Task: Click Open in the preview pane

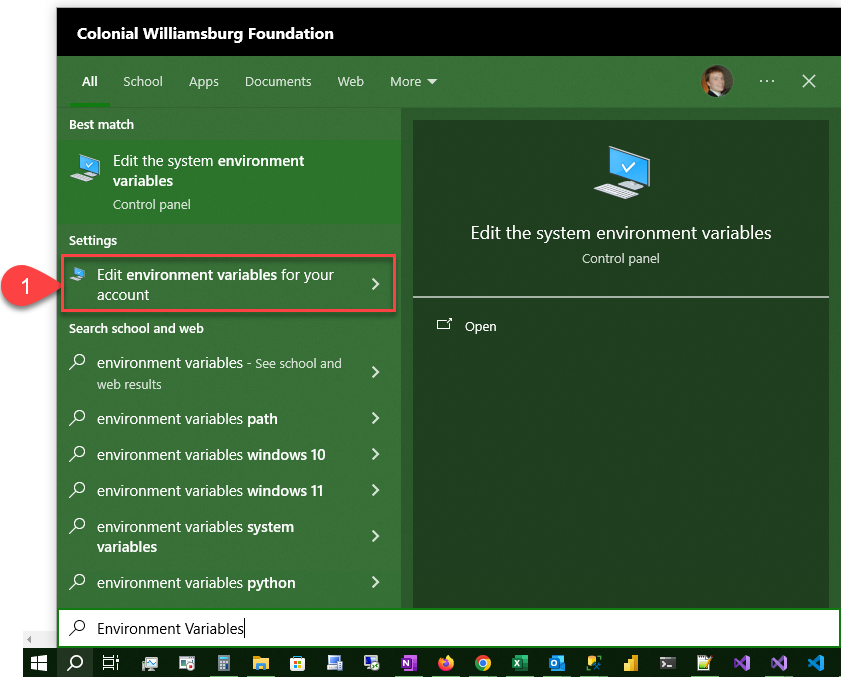Action: pyautogui.click(x=480, y=326)
